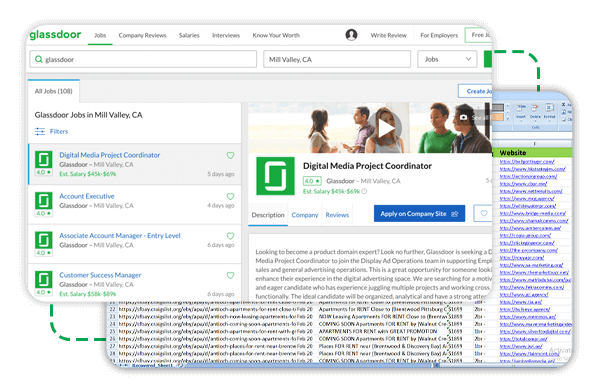Click the large Glassdoor company logo in job detail
590x391 pixels.
(275, 176)
